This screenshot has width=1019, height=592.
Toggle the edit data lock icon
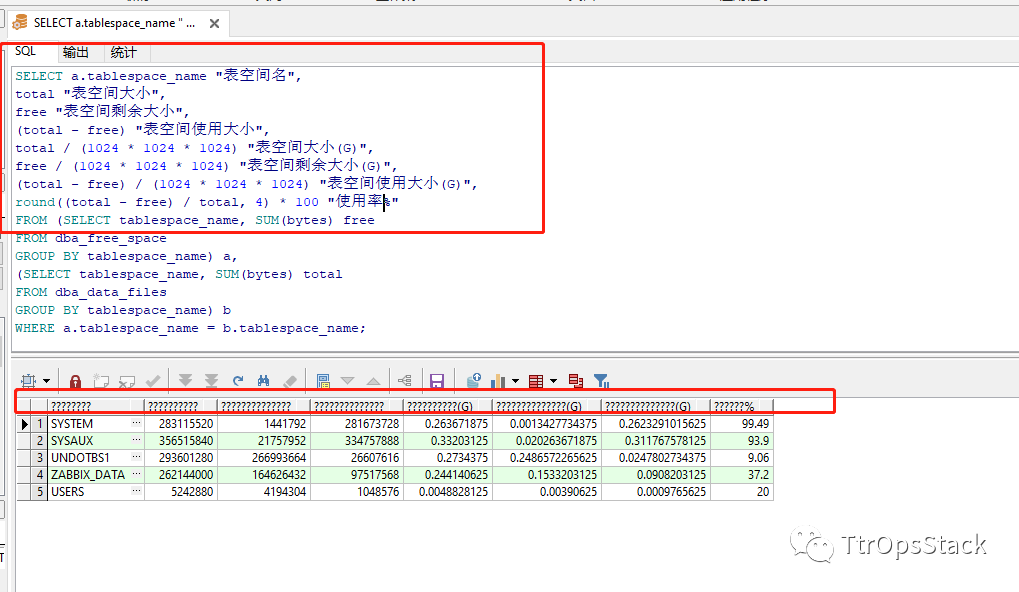(75, 381)
